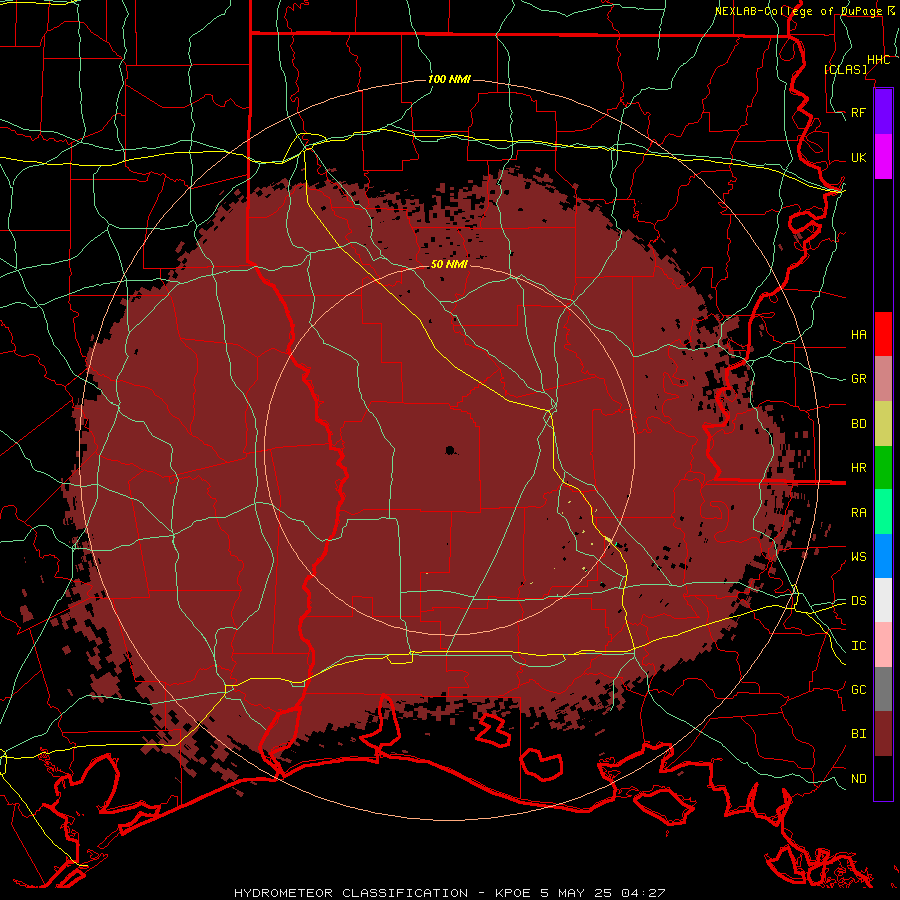This screenshot has width=900, height=900.
Task: Click the 50 NMI range ring label
Action: click(x=449, y=264)
